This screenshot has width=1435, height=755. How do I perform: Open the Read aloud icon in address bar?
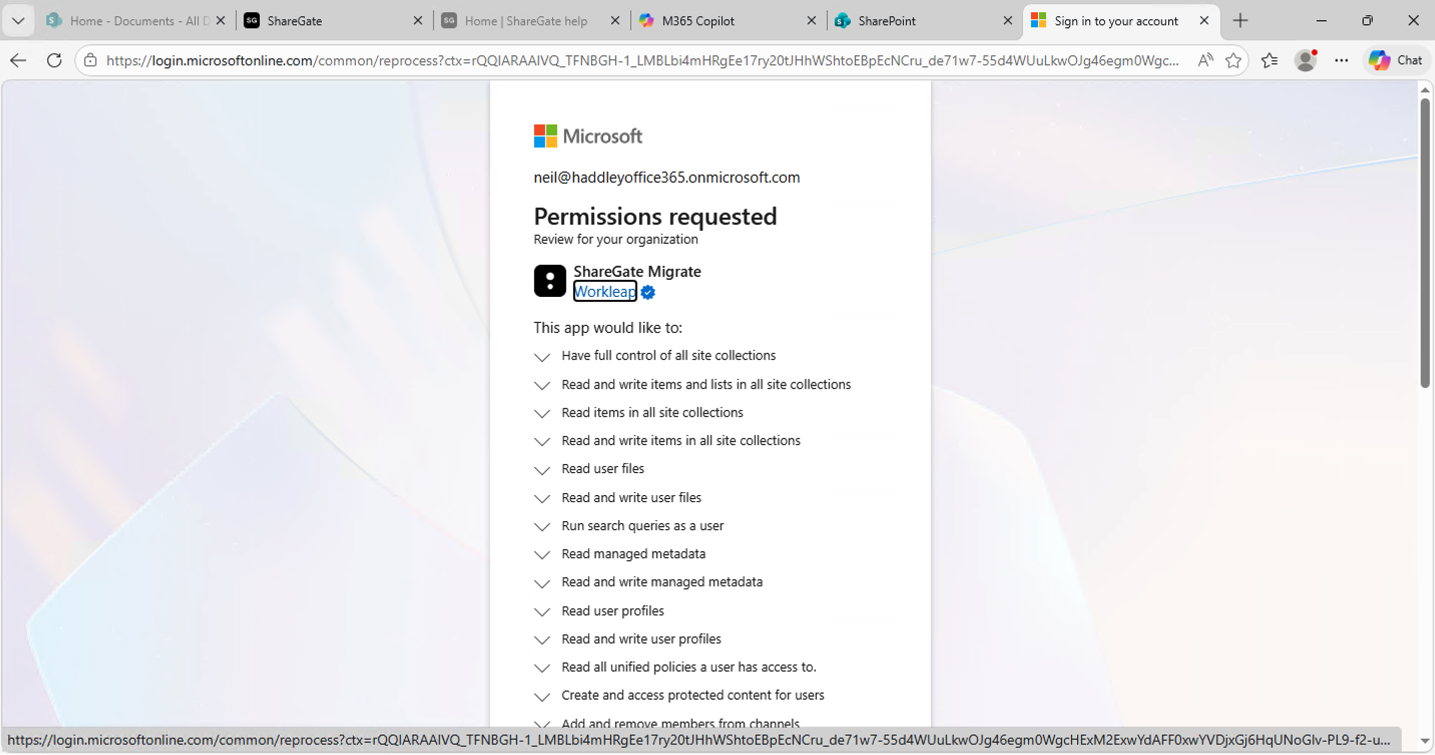click(x=1205, y=60)
